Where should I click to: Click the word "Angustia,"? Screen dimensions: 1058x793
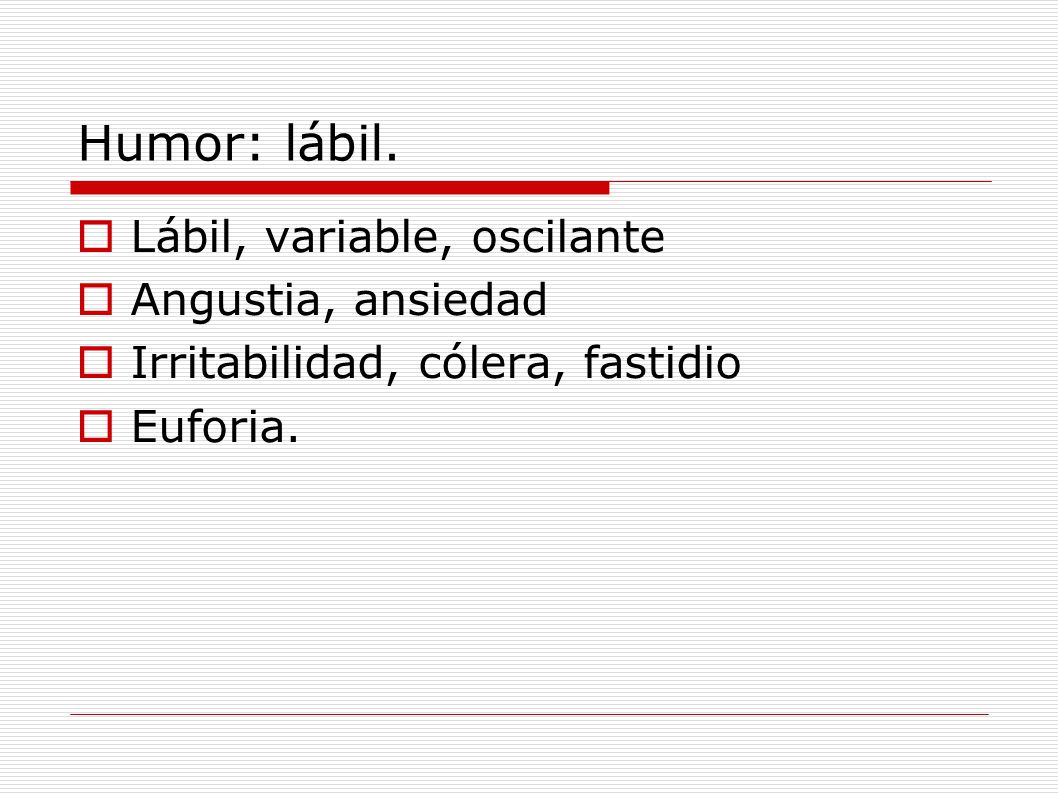pos(233,301)
